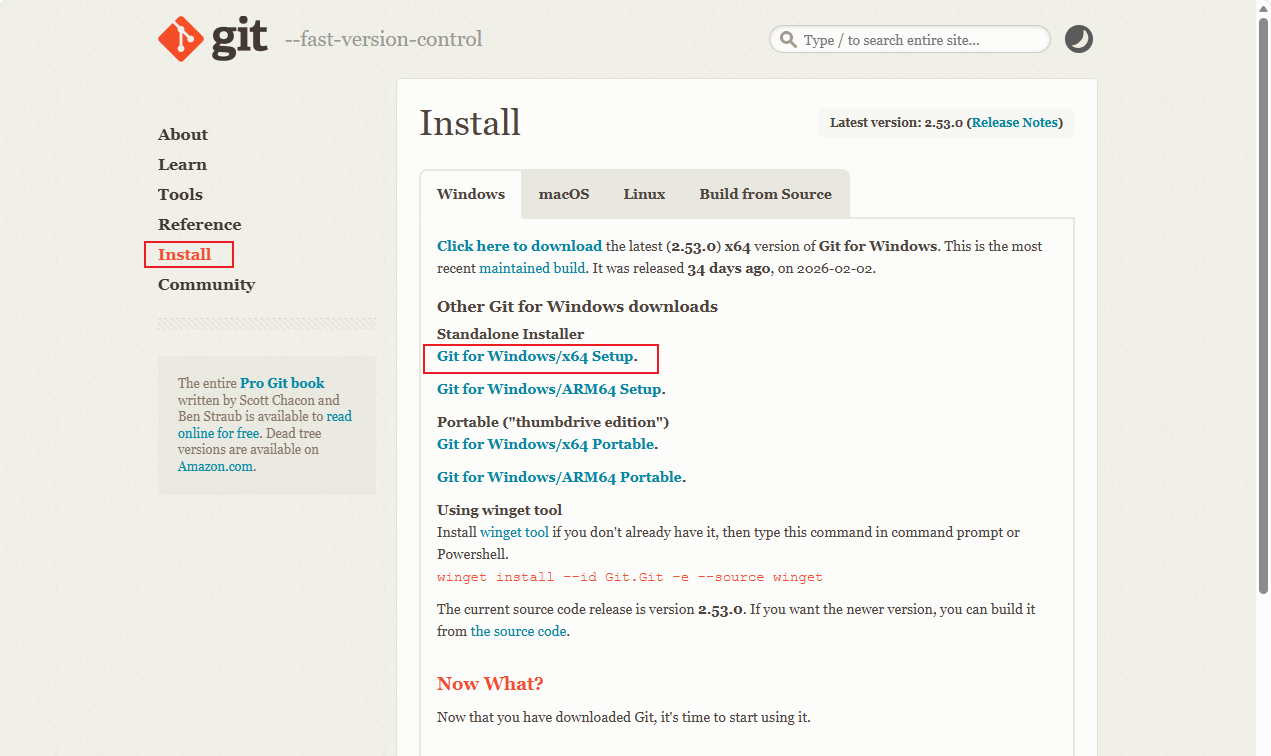The image size is (1271, 756).
Task: Open the winget tool link
Action: point(514,533)
